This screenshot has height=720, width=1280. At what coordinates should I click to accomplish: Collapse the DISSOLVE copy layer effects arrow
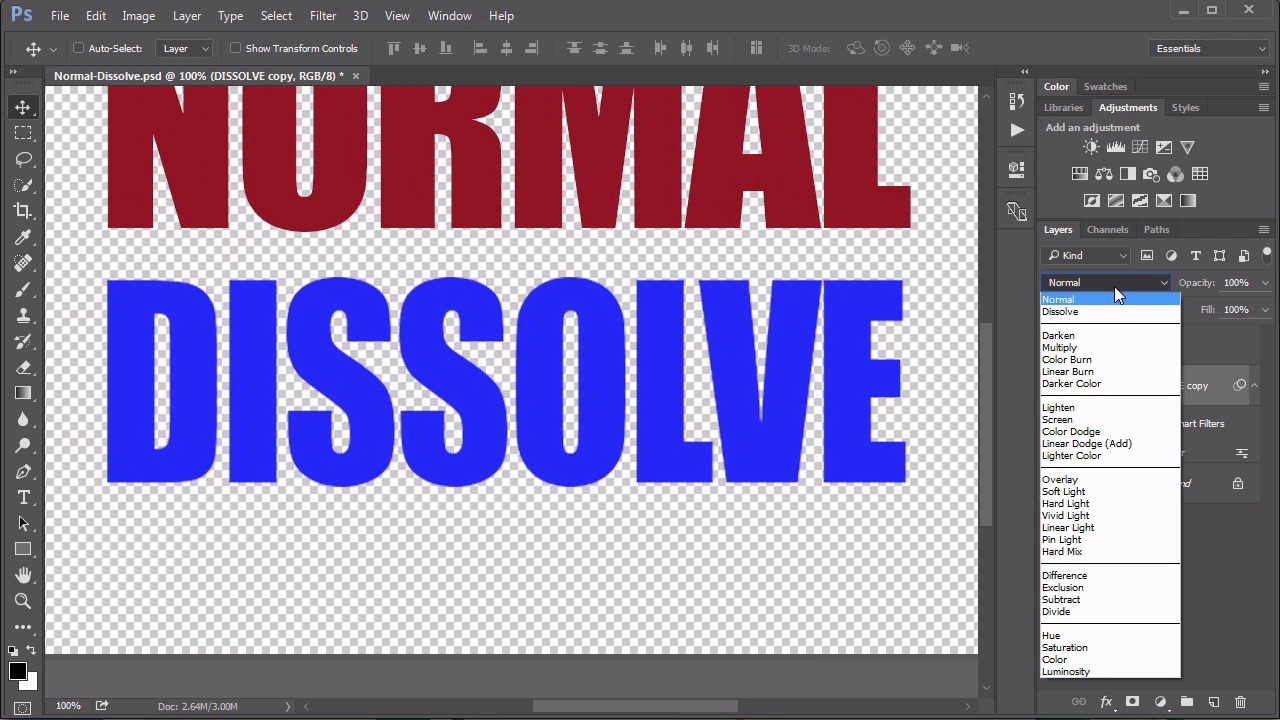tap(1254, 385)
